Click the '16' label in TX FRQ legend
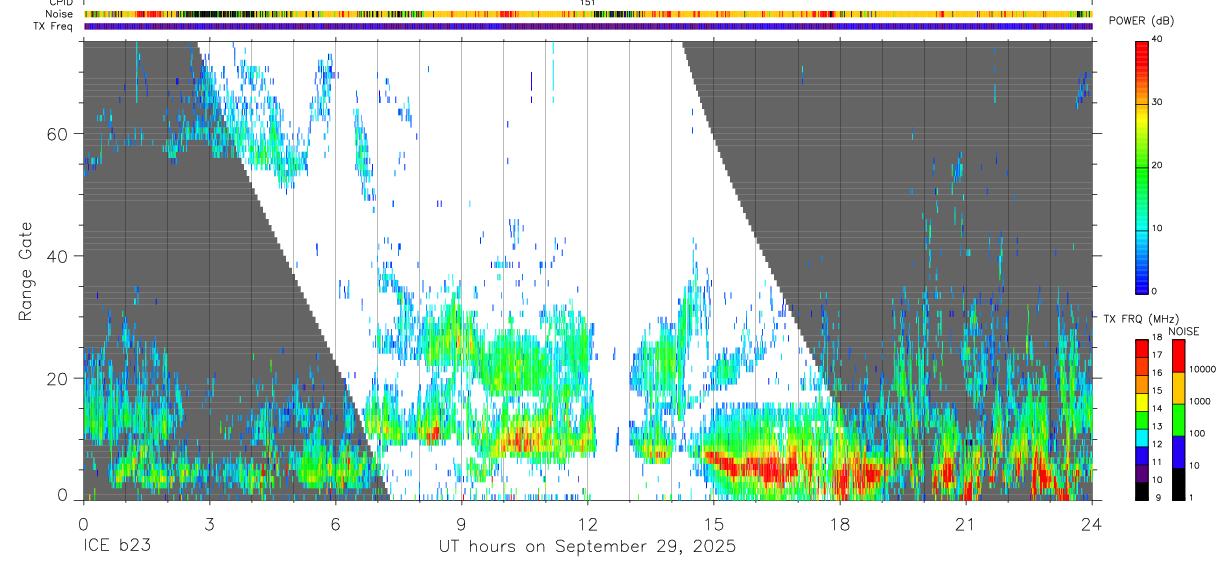1228x567 pixels. pyautogui.click(x=1157, y=373)
